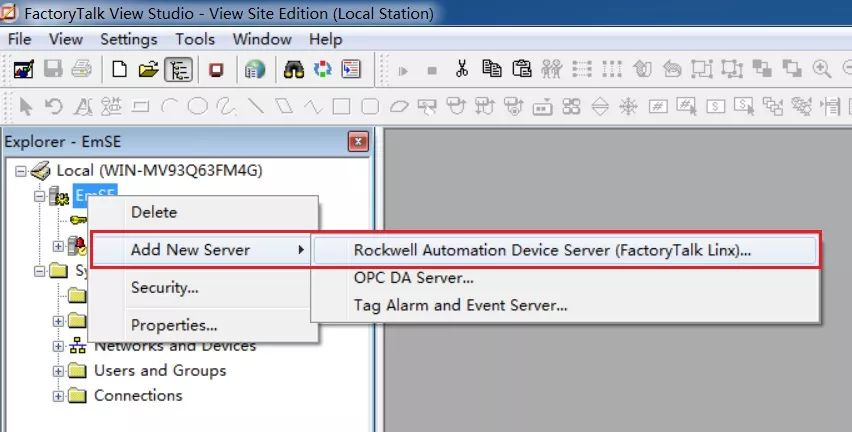The image size is (852, 432).
Task: Click the Copy icon
Action: click(x=492, y=68)
